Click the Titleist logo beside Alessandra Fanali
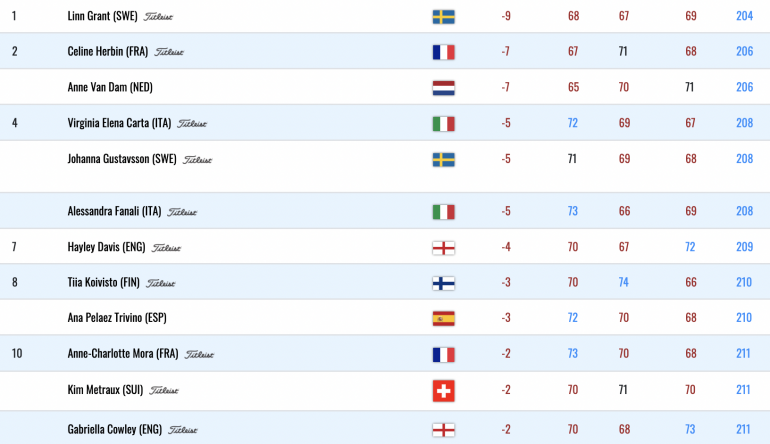Image resolution: width=770 pixels, height=444 pixels. coord(182,212)
